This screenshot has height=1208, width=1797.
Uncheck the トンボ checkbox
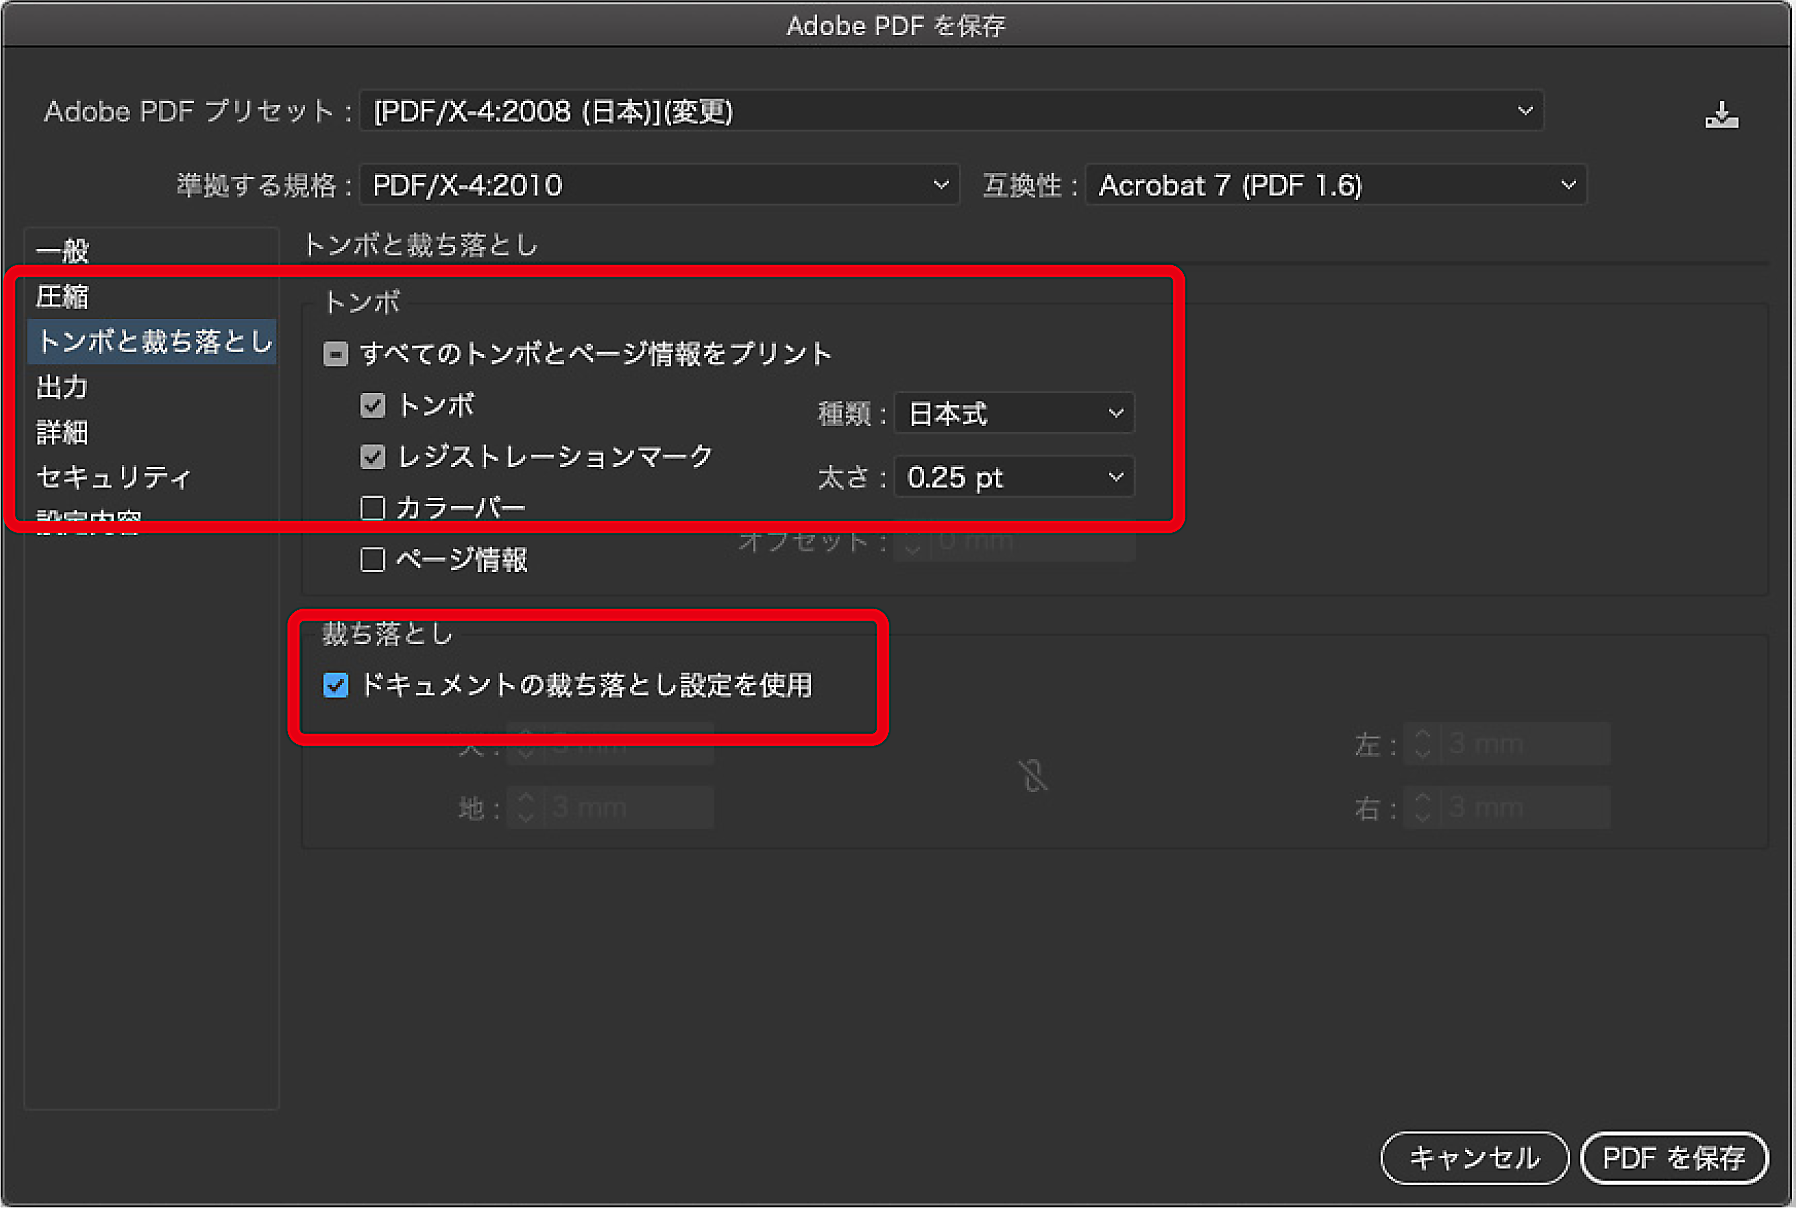click(x=373, y=405)
